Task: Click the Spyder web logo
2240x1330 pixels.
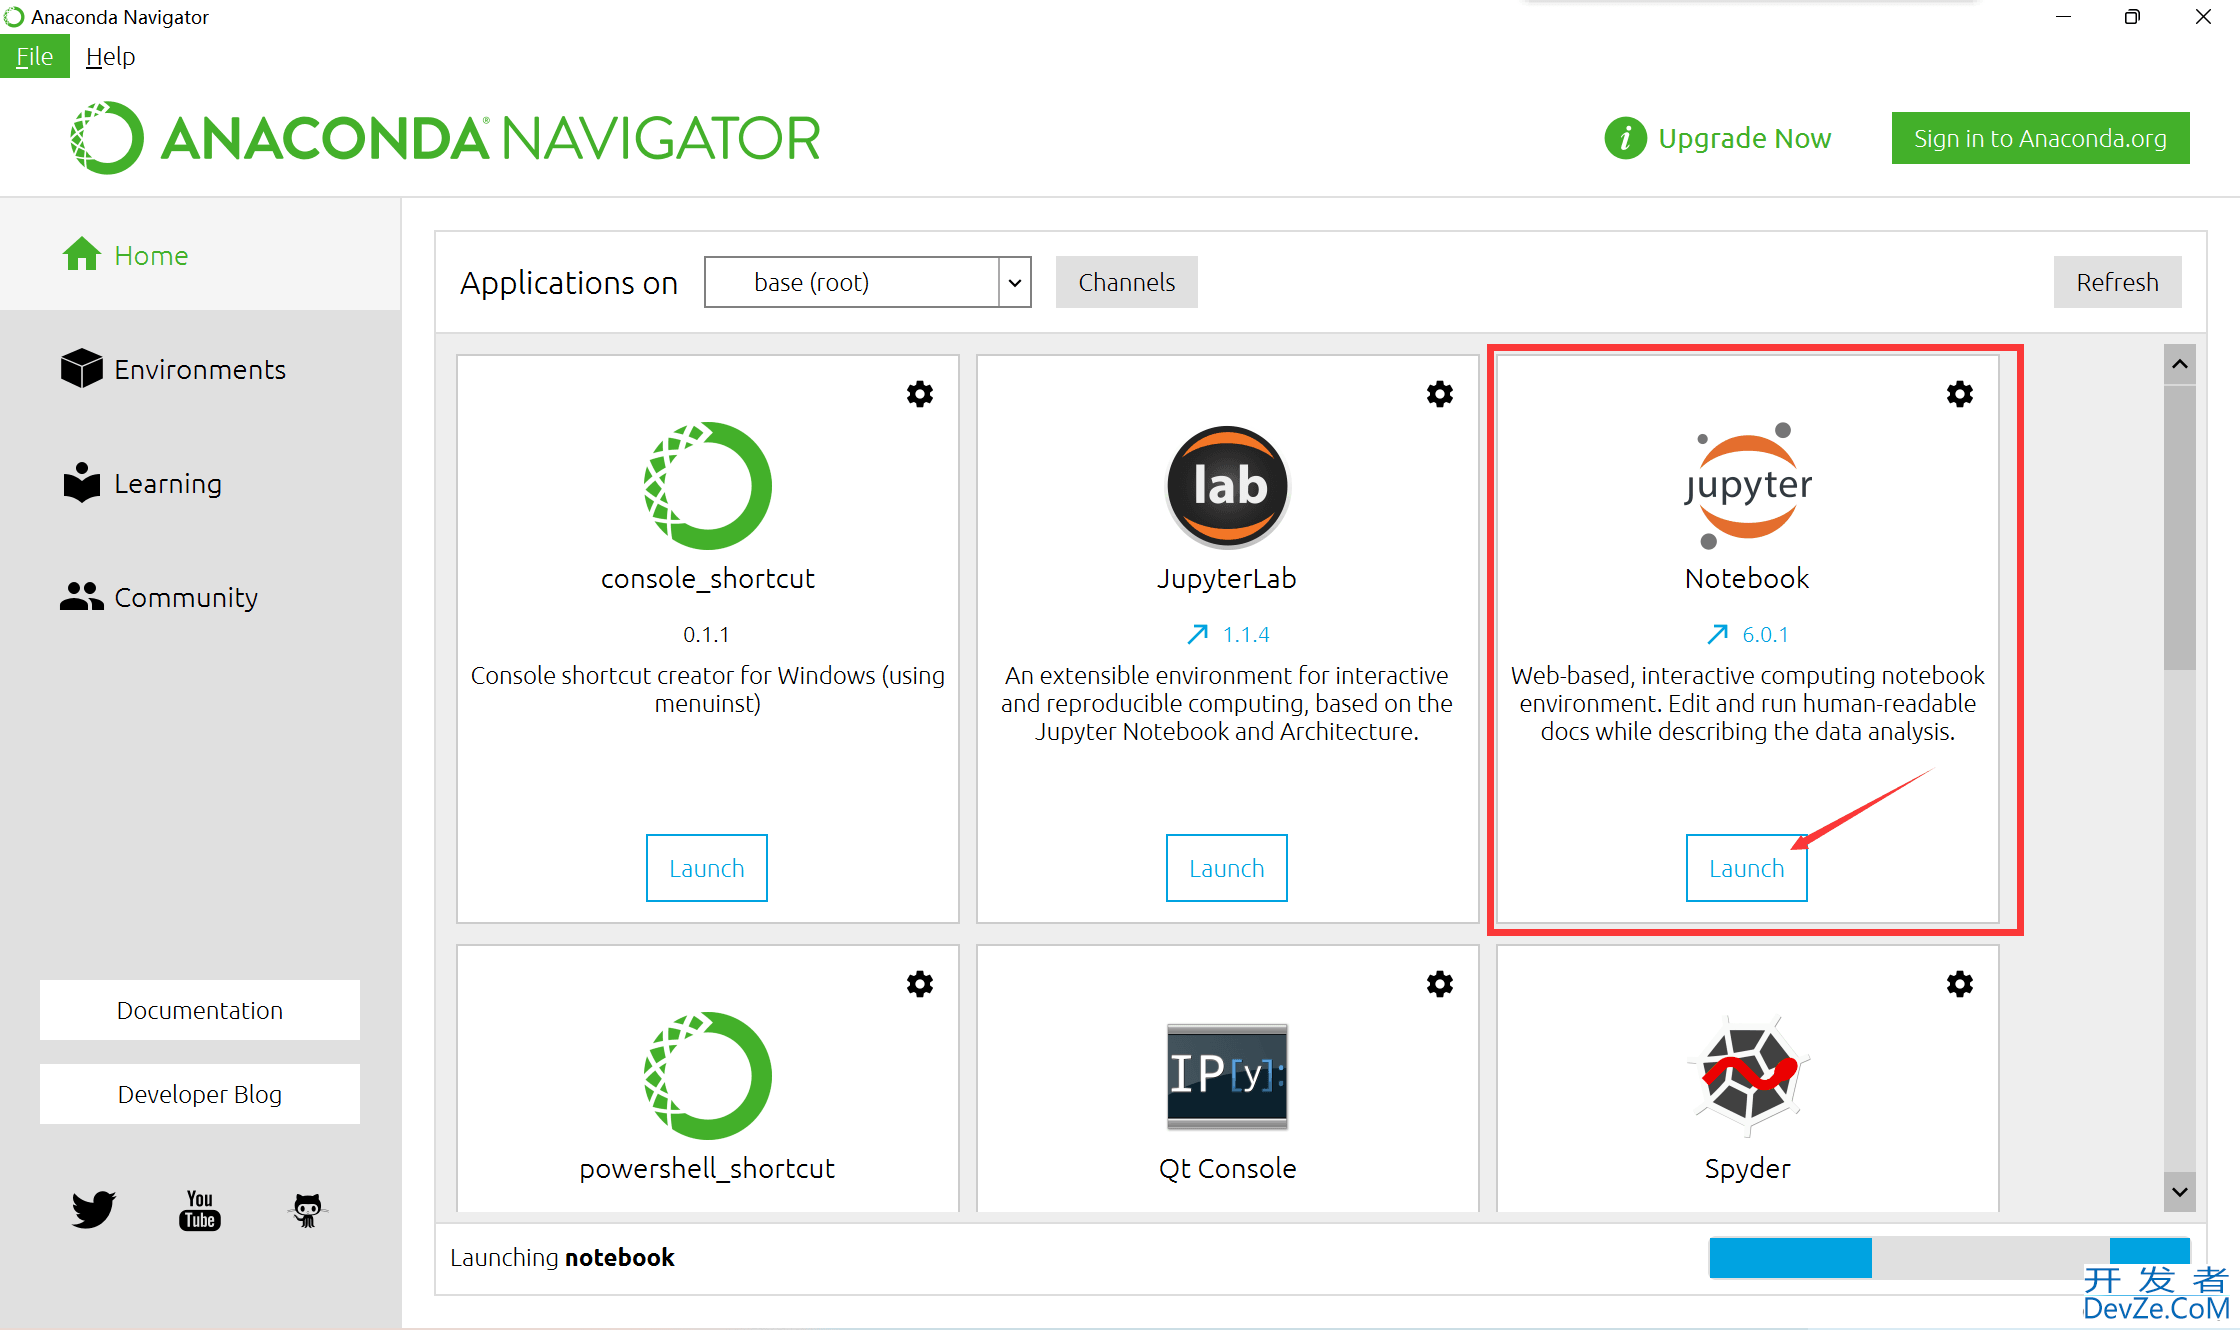Action: pos(1748,1076)
